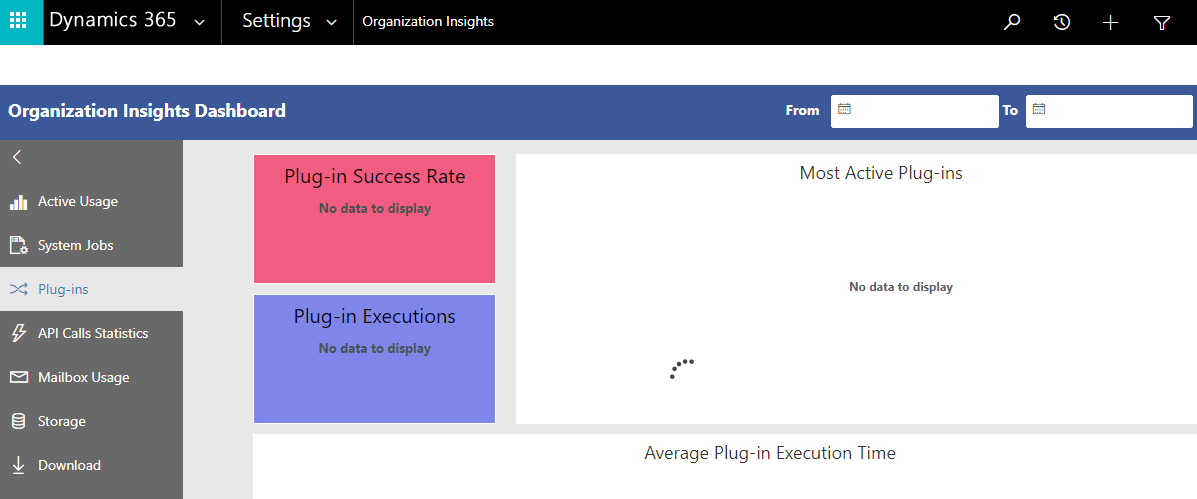
Task: Click the Plug-in Success Rate tile
Action: click(374, 219)
